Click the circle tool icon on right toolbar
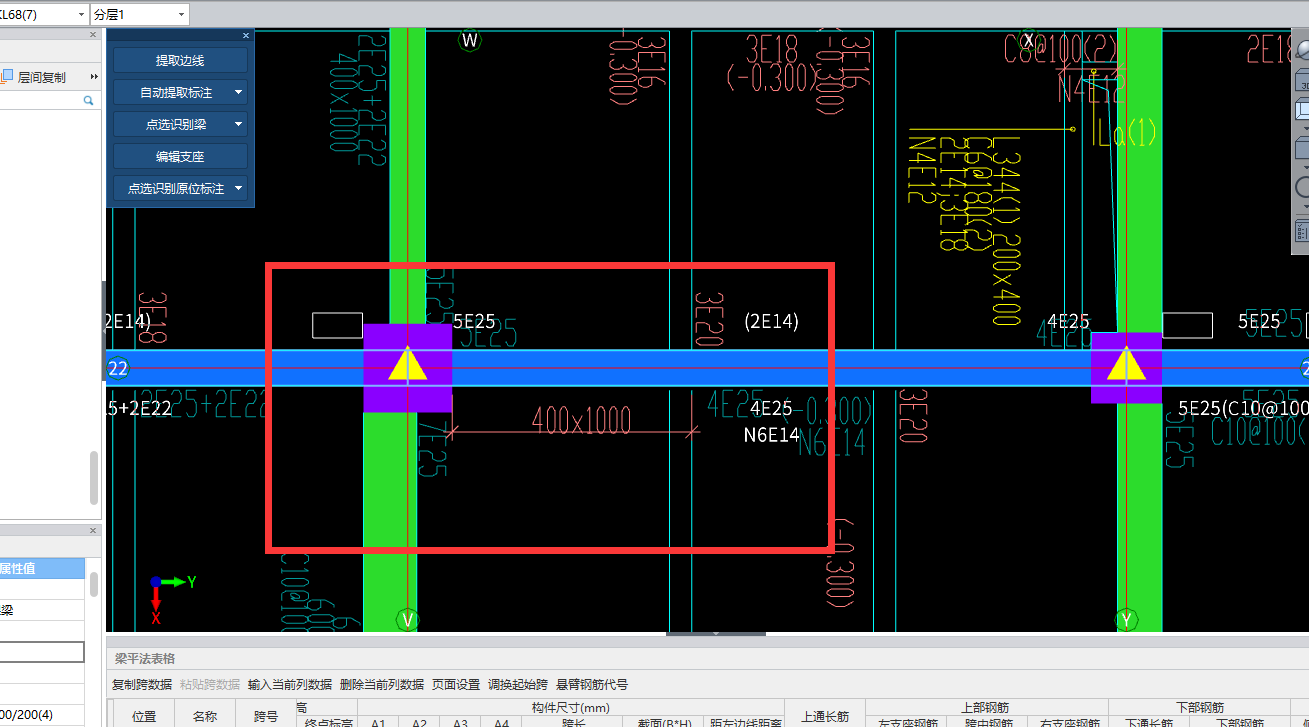1309x727 pixels. tap(1302, 187)
